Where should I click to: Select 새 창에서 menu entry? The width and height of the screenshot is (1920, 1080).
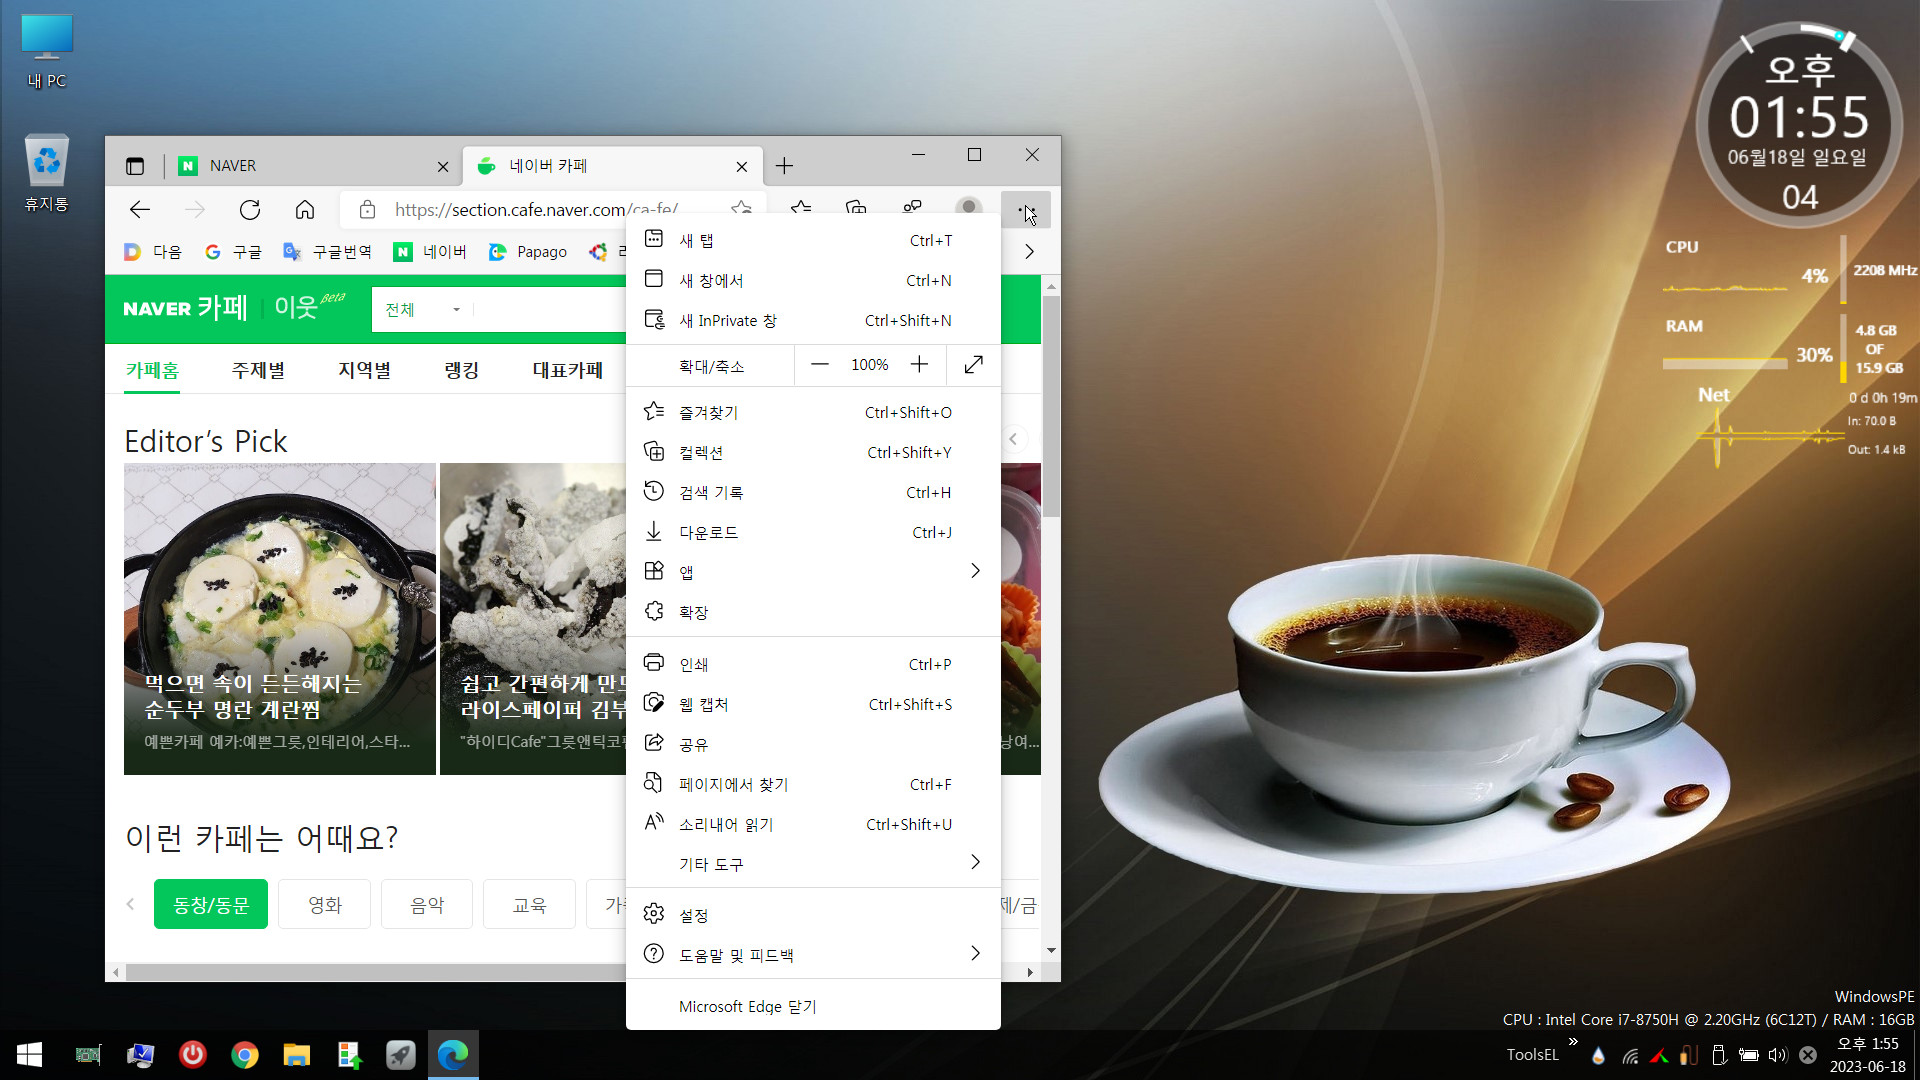(813, 280)
